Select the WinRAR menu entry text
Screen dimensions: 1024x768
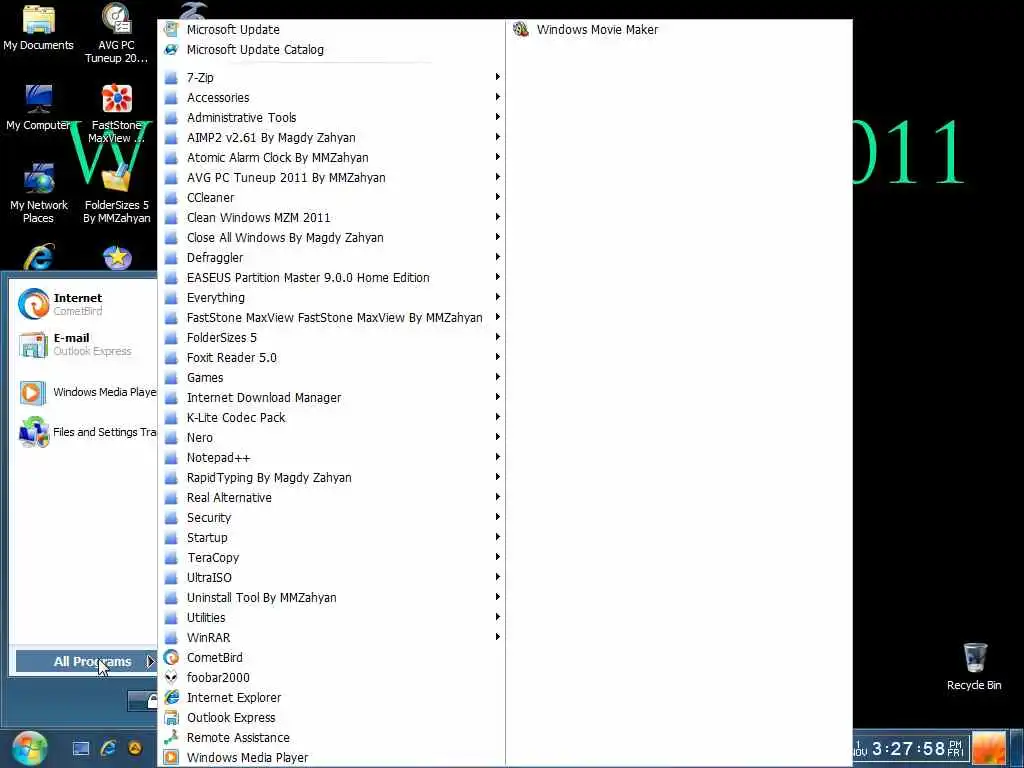pos(208,638)
